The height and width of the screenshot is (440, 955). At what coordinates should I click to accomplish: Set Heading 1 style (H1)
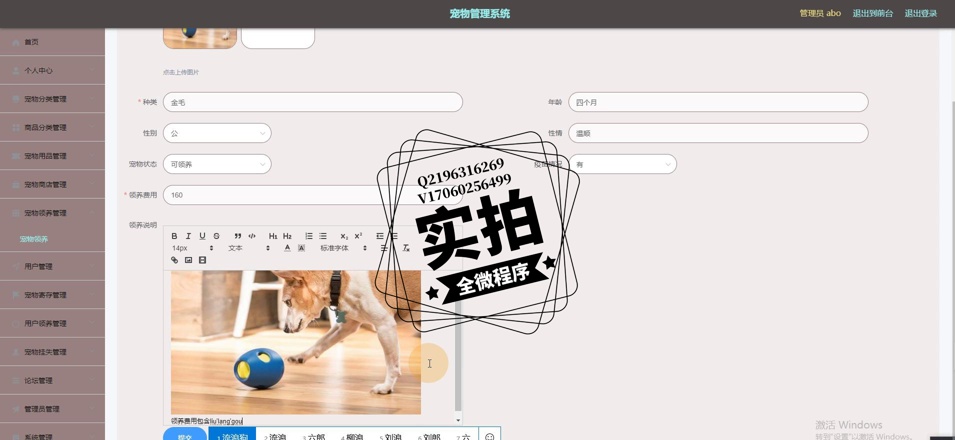coord(273,236)
